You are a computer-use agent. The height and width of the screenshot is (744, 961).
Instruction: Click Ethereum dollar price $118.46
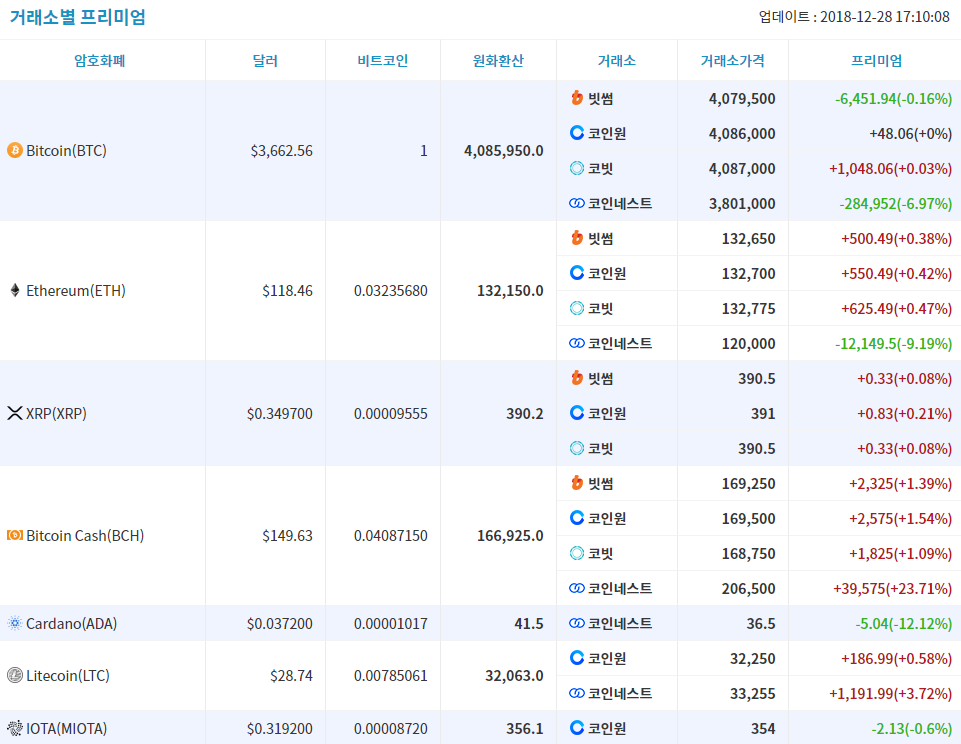[x=287, y=290]
